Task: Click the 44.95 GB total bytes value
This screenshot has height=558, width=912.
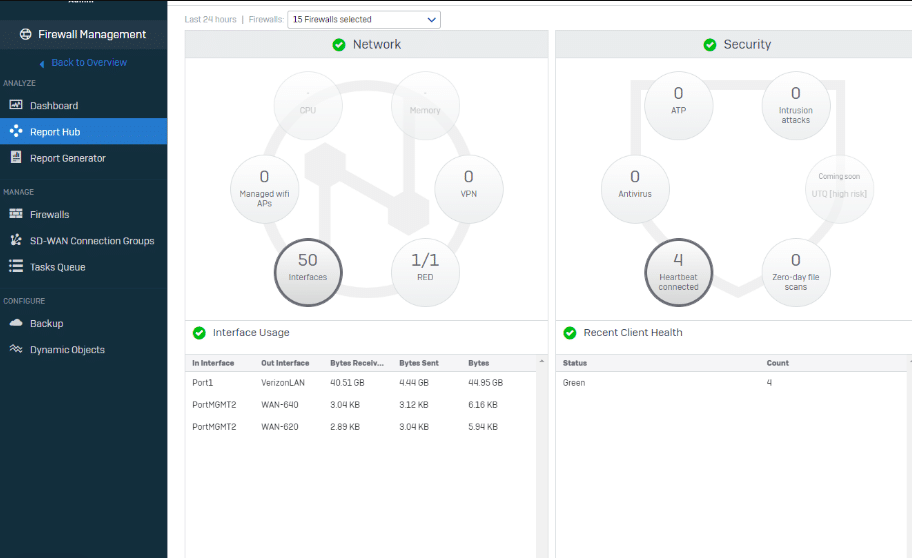Action: tap(486, 383)
